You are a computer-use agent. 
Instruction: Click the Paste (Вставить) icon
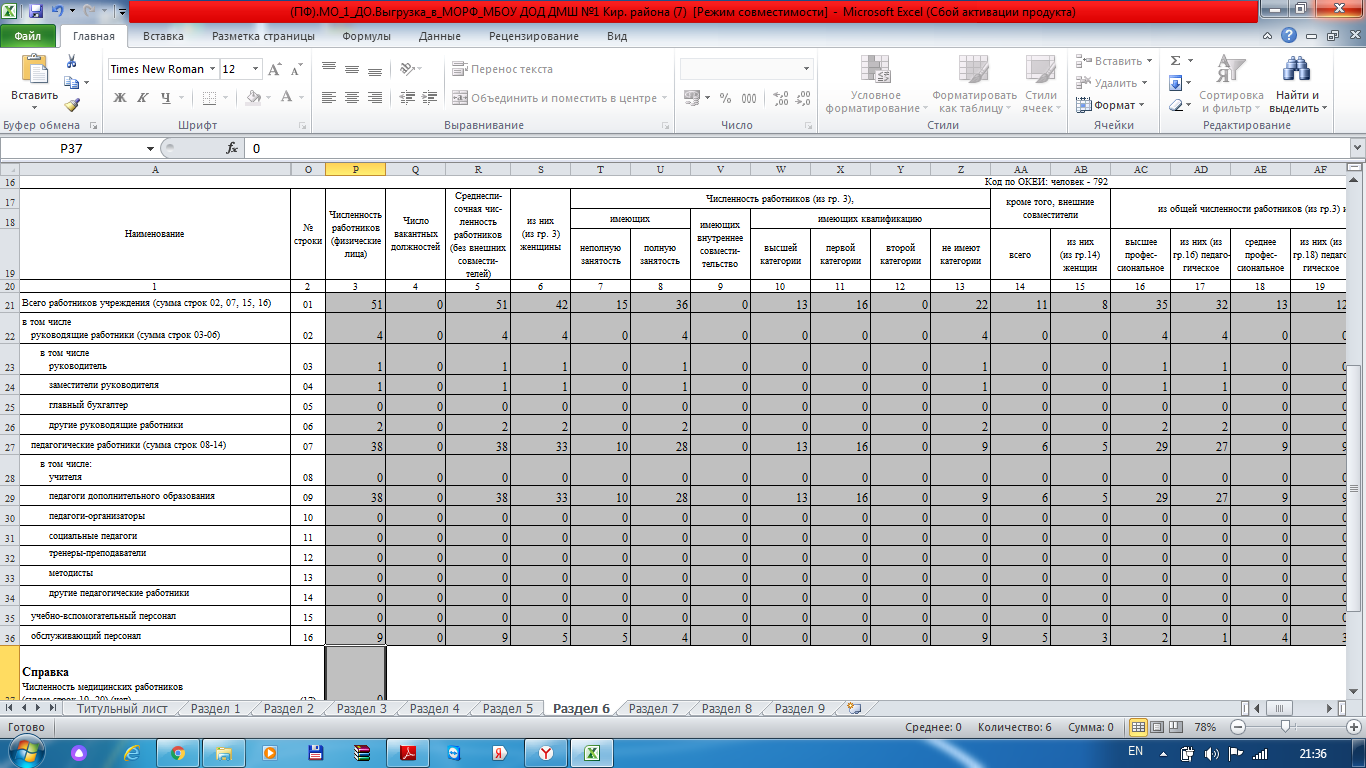[x=34, y=71]
